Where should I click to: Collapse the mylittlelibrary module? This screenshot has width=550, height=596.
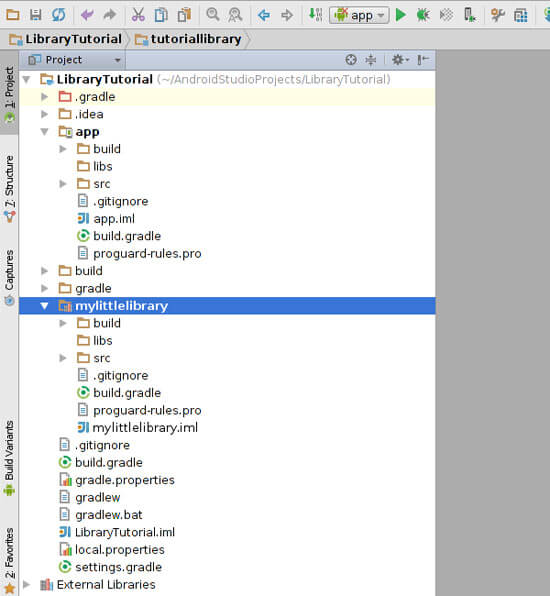[44, 306]
